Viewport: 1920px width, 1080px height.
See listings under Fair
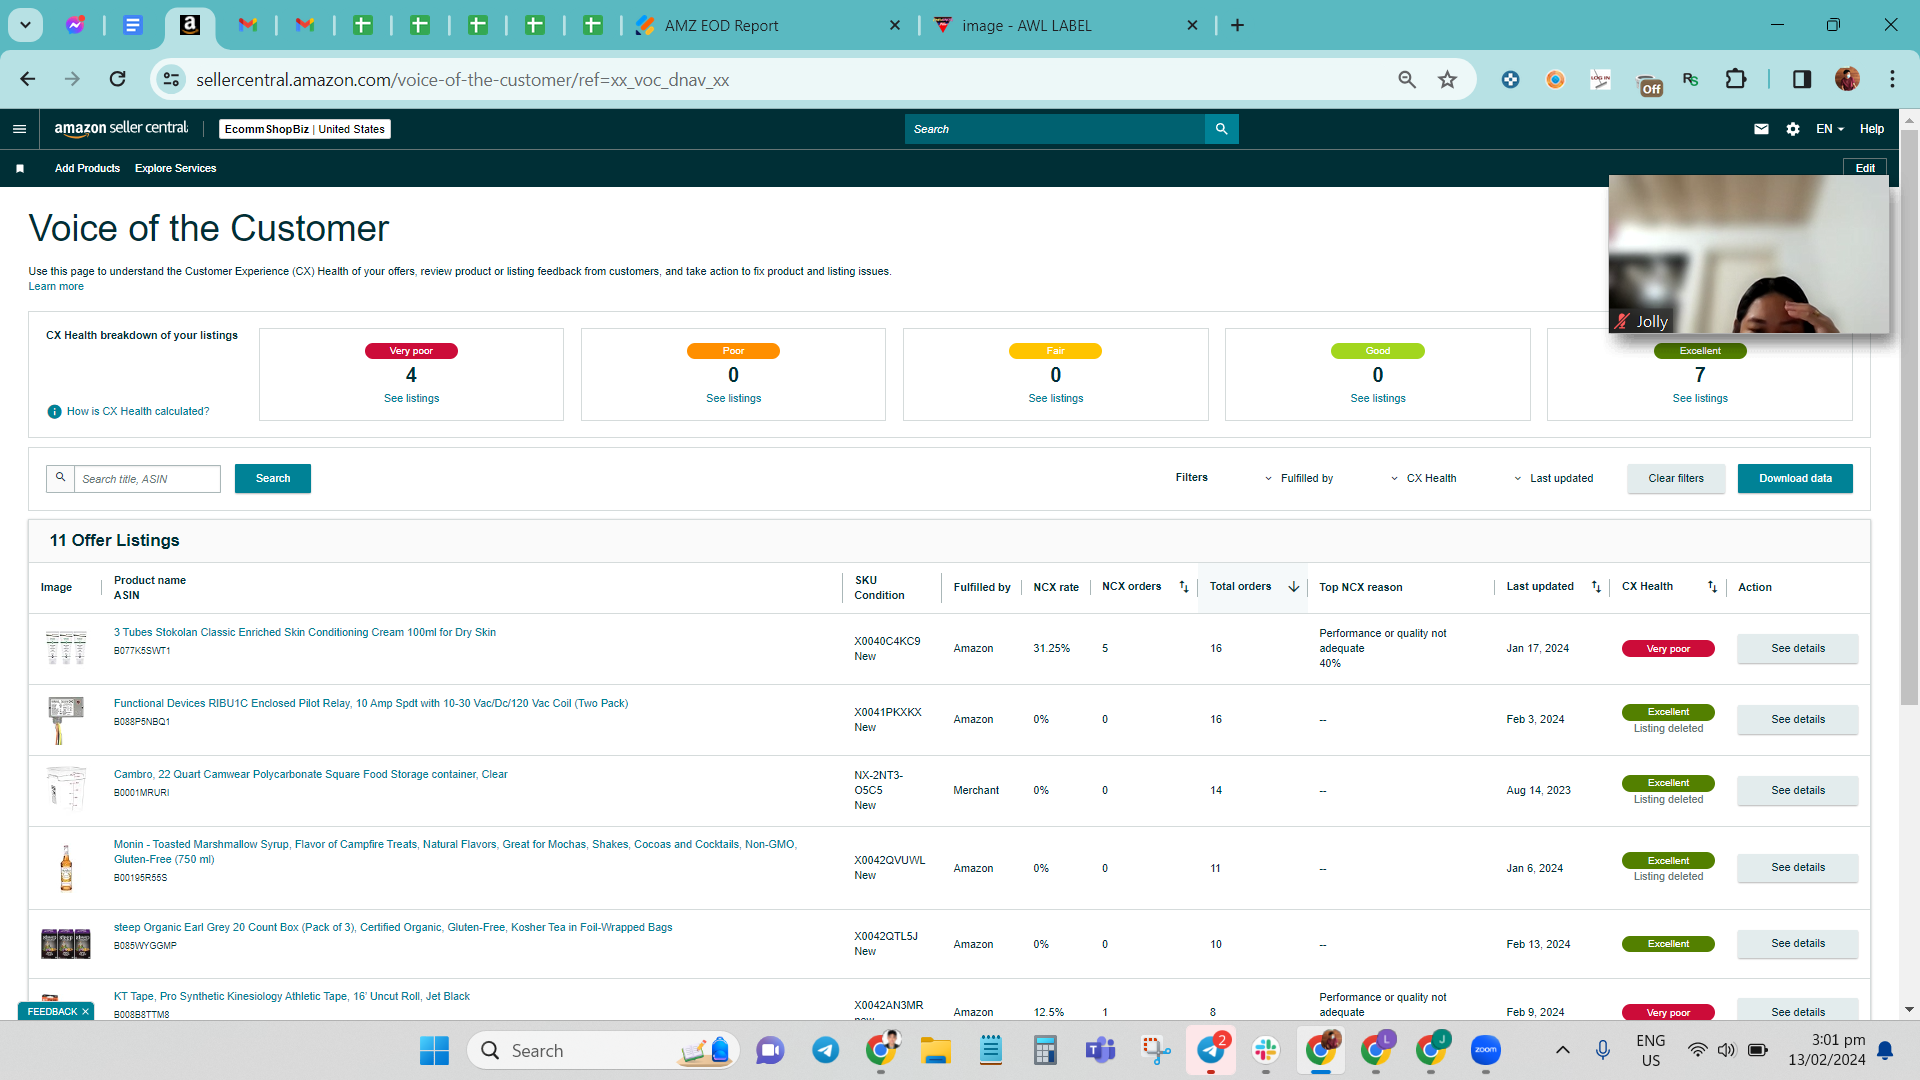[x=1055, y=399]
